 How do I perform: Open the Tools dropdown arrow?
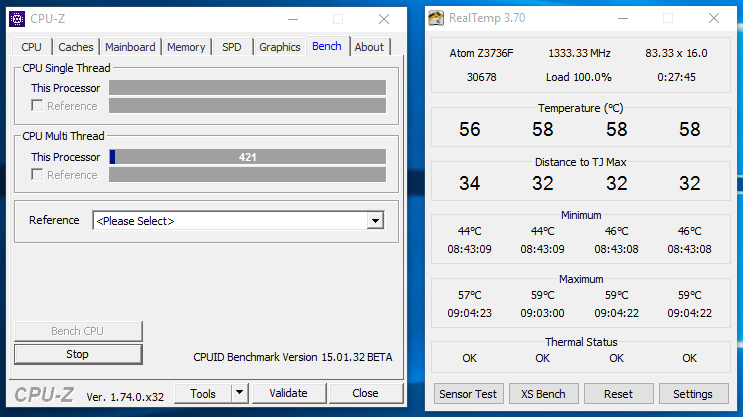tap(240, 393)
